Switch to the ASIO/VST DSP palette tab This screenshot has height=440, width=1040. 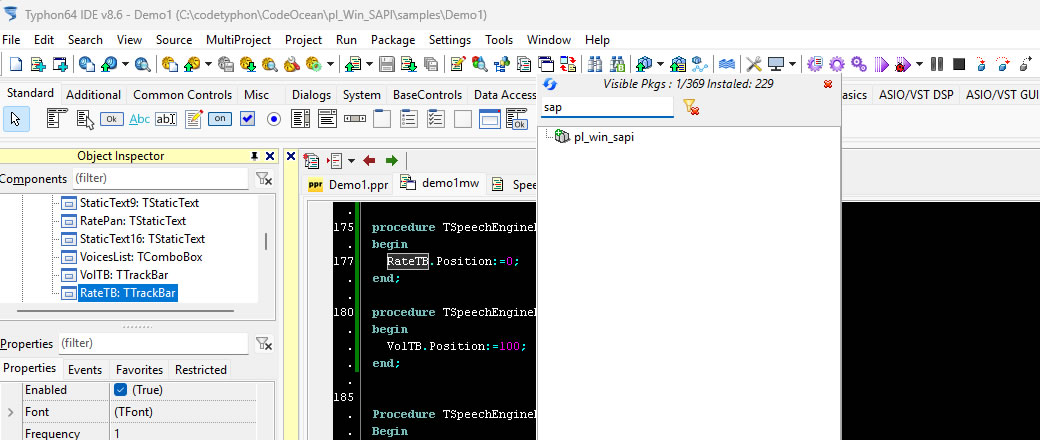[916, 95]
